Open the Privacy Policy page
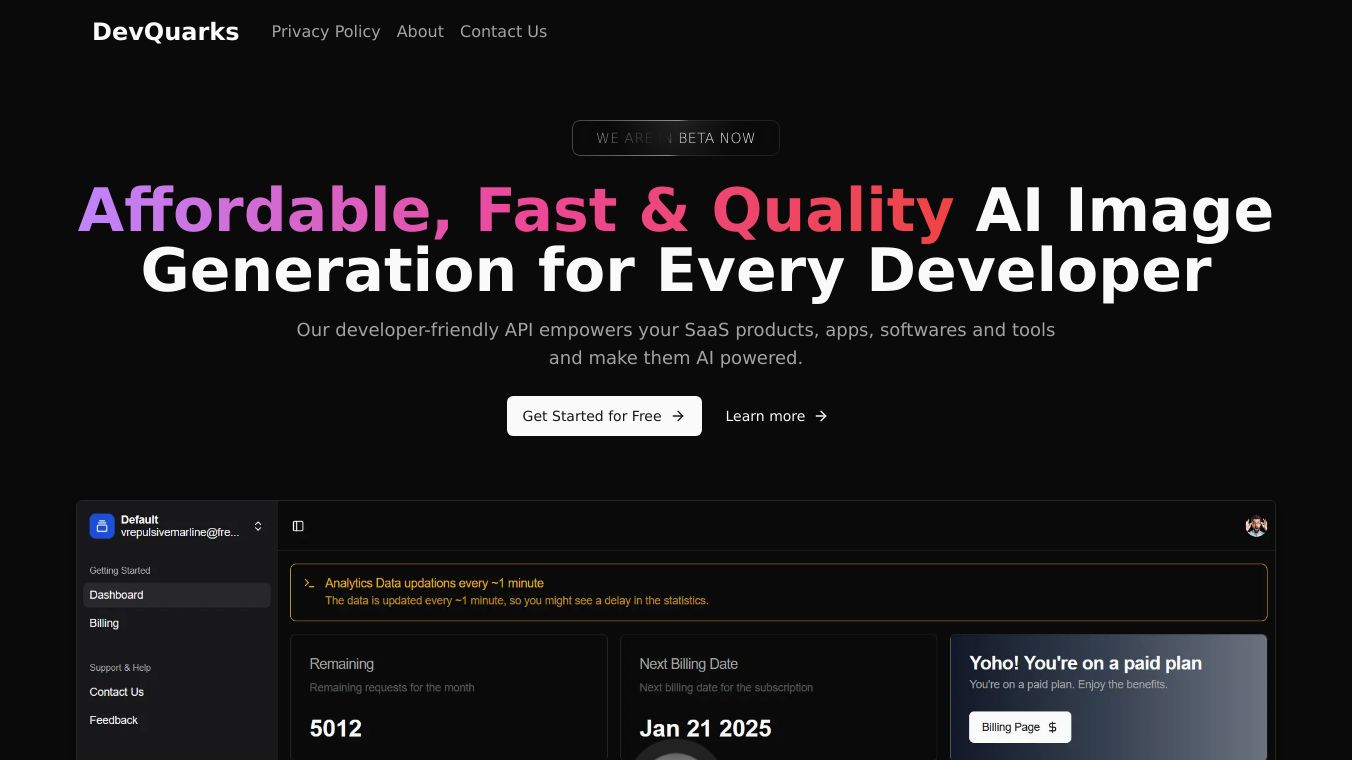The image size is (1352, 760). click(326, 32)
